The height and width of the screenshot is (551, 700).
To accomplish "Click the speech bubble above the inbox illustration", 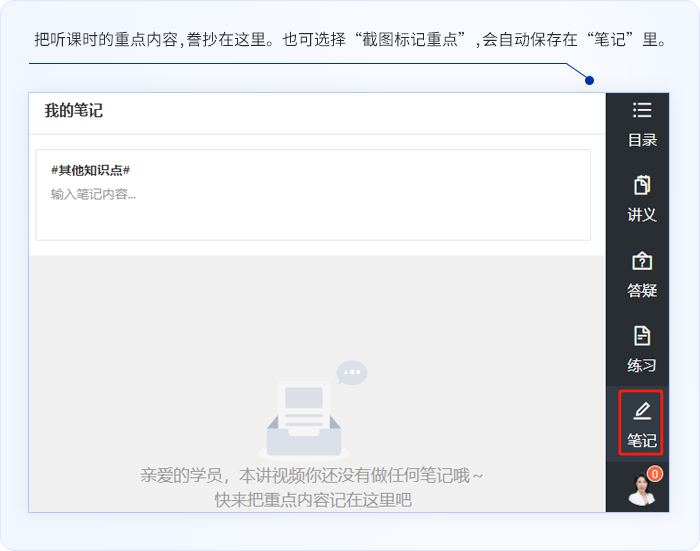I will [x=352, y=373].
